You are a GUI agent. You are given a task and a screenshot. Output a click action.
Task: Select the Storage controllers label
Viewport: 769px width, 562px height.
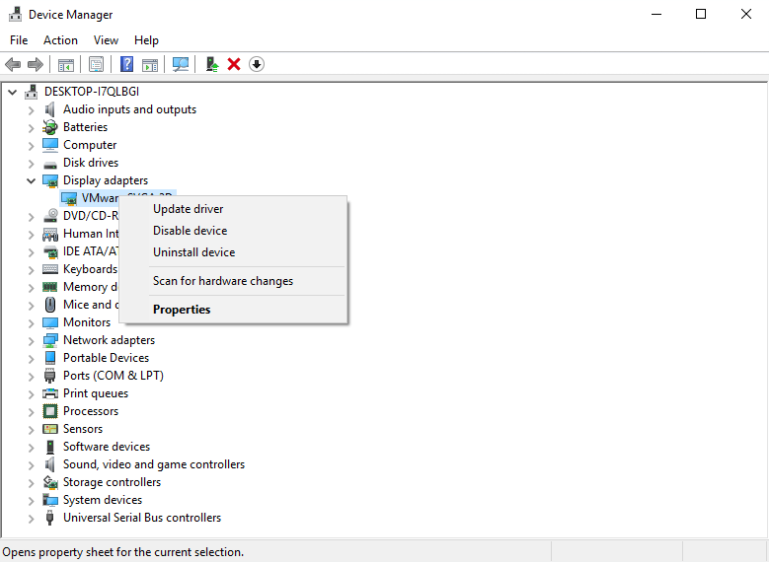[x=112, y=482]
